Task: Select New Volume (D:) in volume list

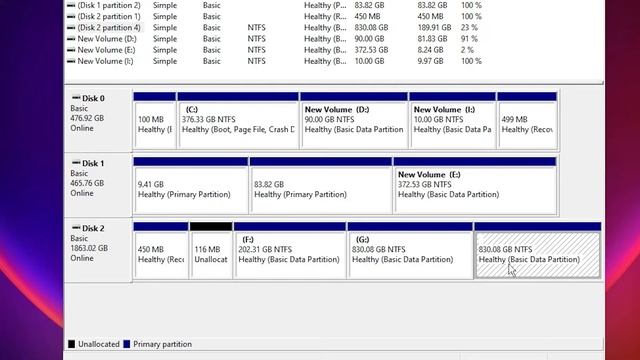Action: (107, 39)
